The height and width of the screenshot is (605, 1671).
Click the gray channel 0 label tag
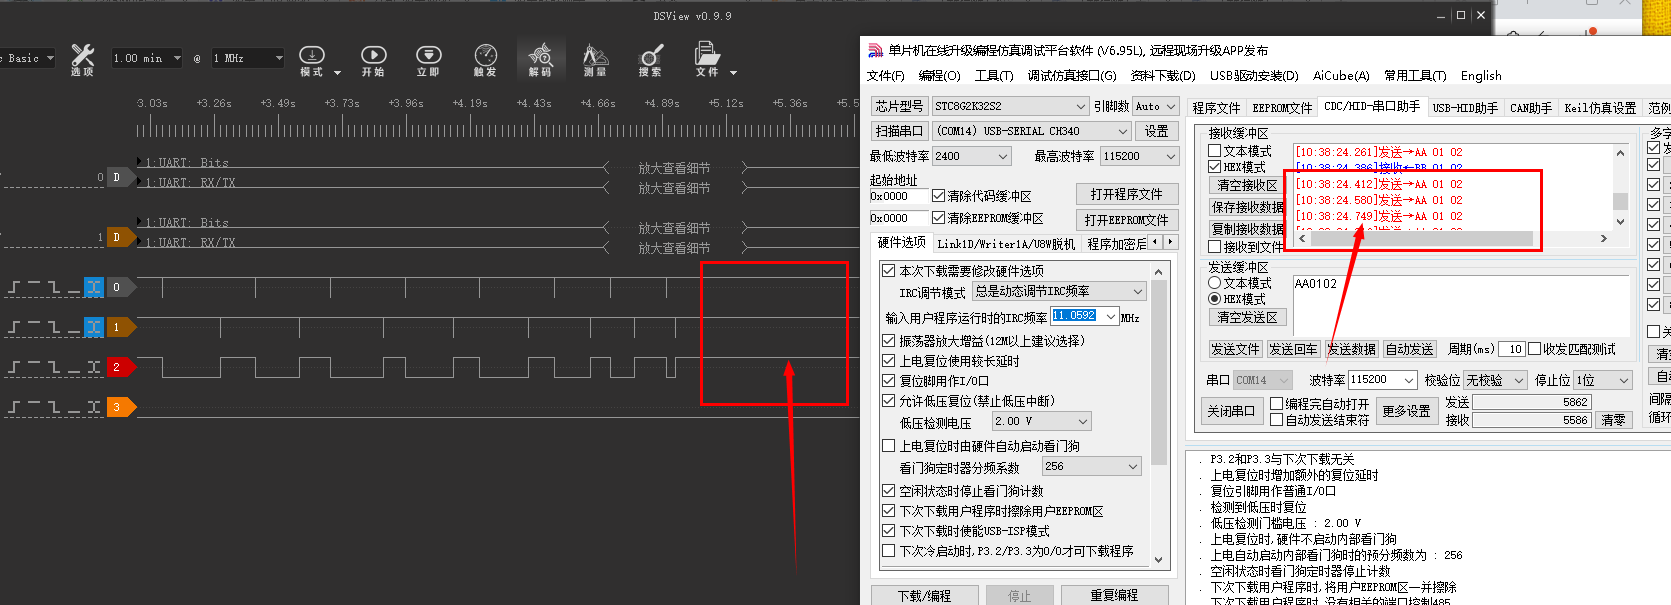120,288
